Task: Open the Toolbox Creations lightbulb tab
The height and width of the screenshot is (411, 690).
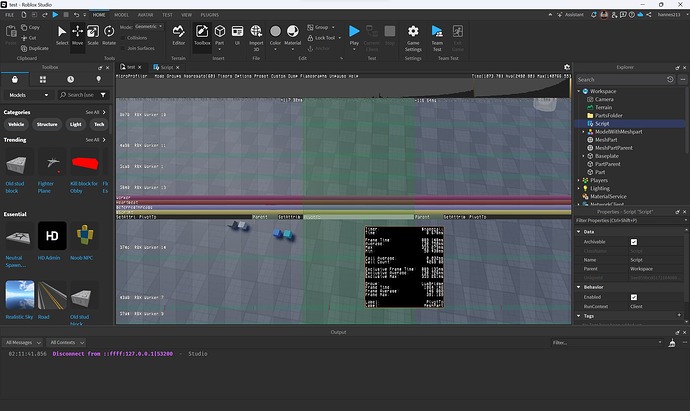Action: [x=98, y=79]
